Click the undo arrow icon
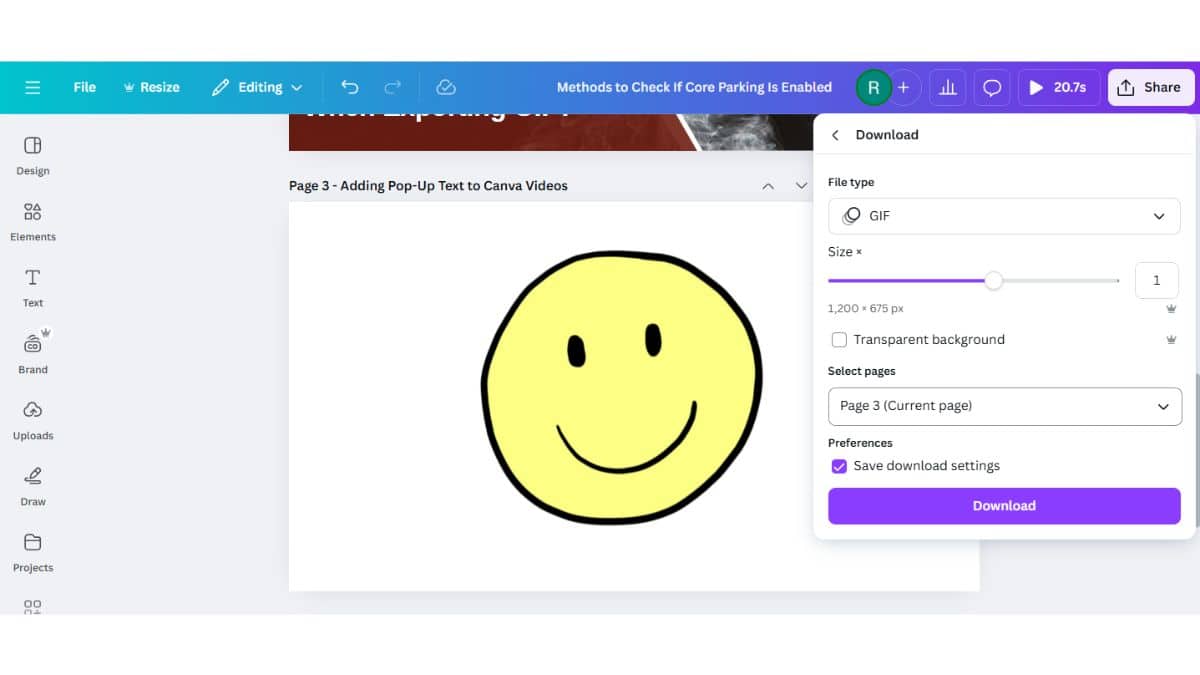The height and width of the screenshot is (675, 1200). pyautogui.click(x=349, y=87)
